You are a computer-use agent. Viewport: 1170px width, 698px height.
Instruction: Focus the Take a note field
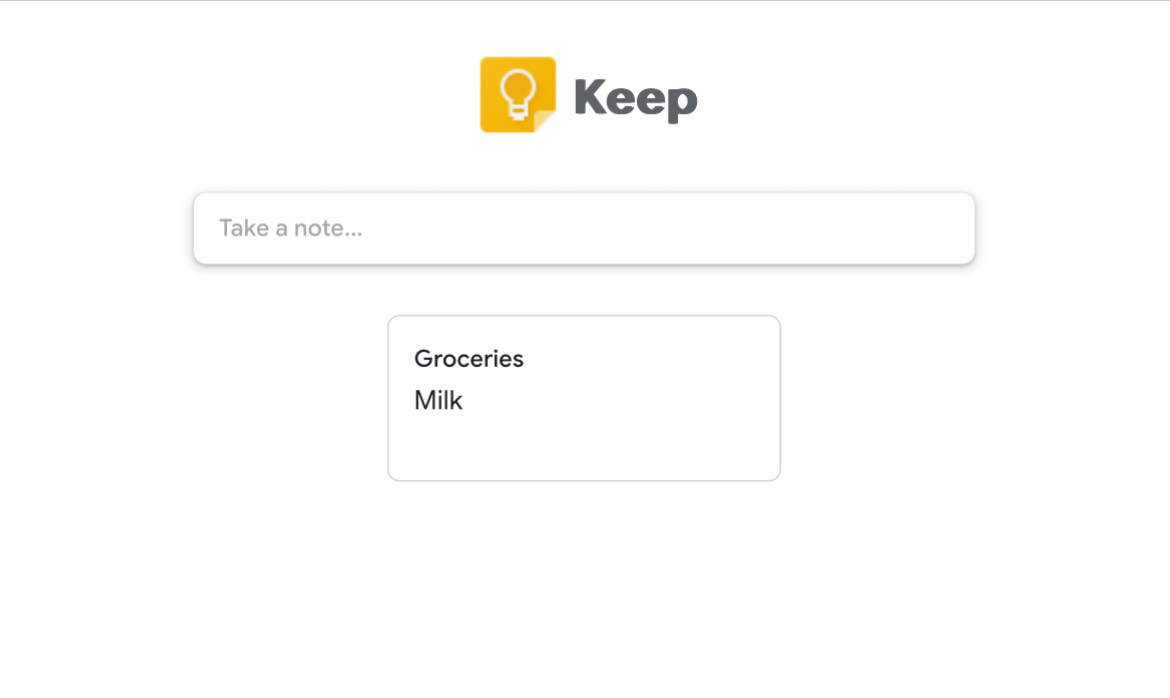[x=584, y=228]
